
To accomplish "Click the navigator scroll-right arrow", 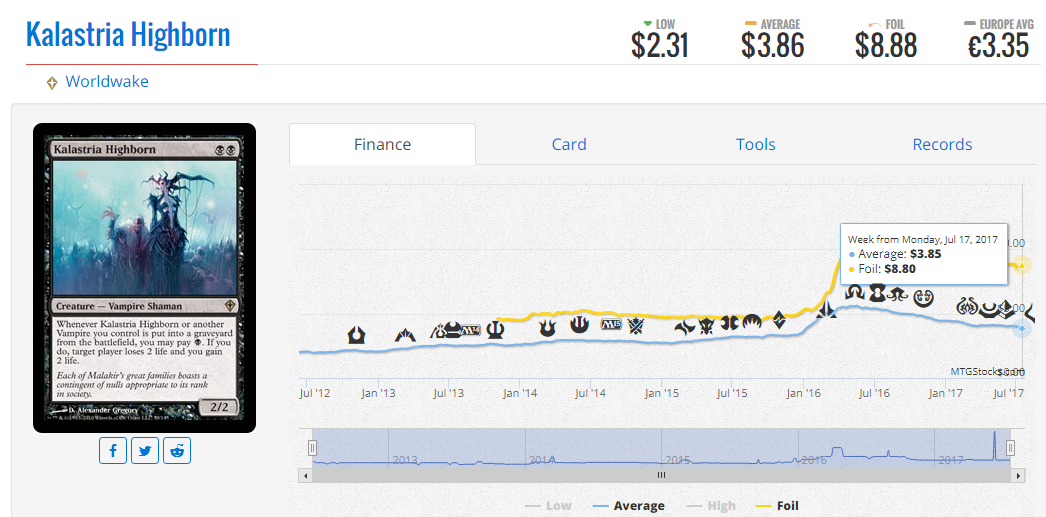I will 1018,476.
